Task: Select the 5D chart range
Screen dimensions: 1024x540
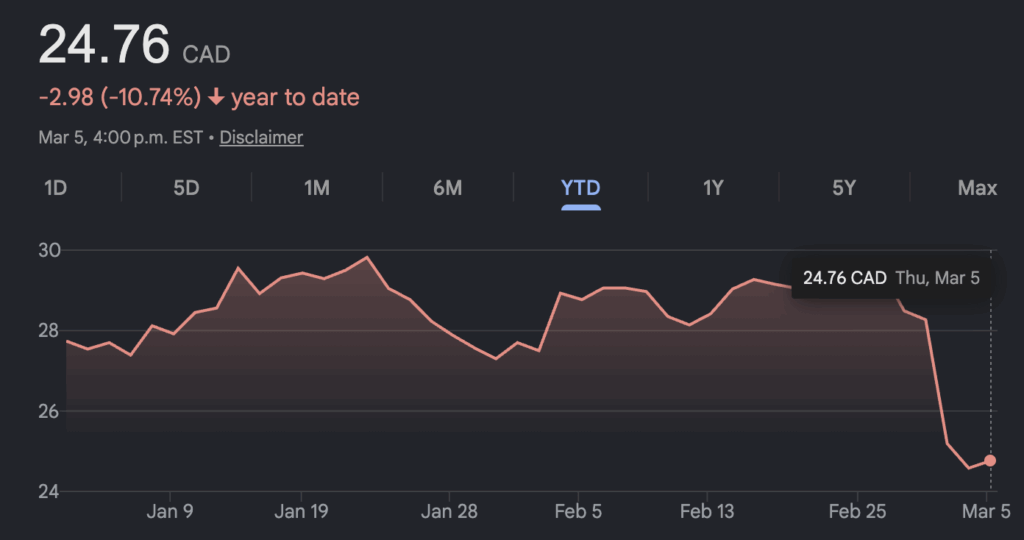Action: click(186, 188)
